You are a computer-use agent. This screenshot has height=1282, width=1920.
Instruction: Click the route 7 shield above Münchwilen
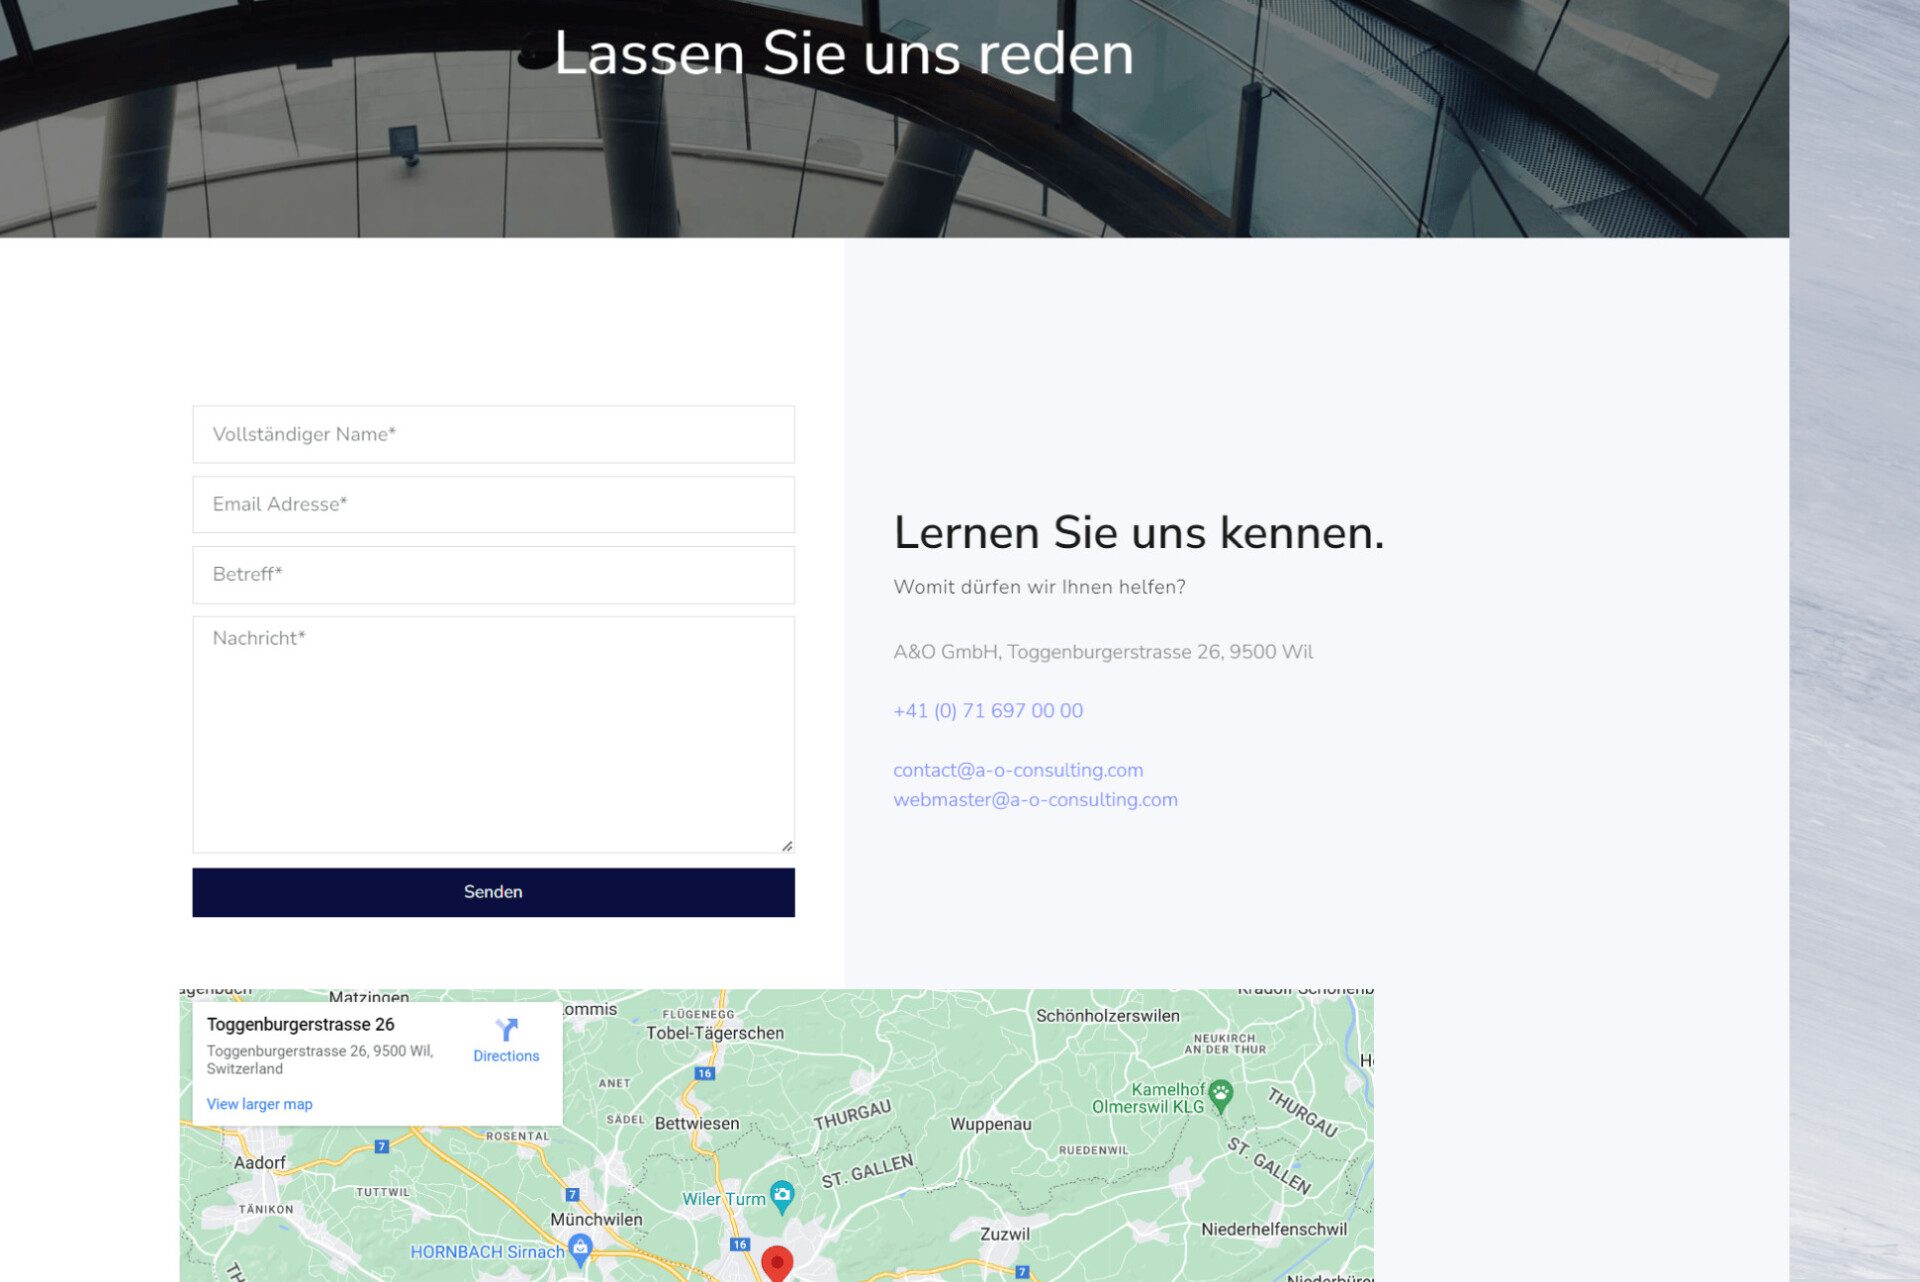[572, 1194]
